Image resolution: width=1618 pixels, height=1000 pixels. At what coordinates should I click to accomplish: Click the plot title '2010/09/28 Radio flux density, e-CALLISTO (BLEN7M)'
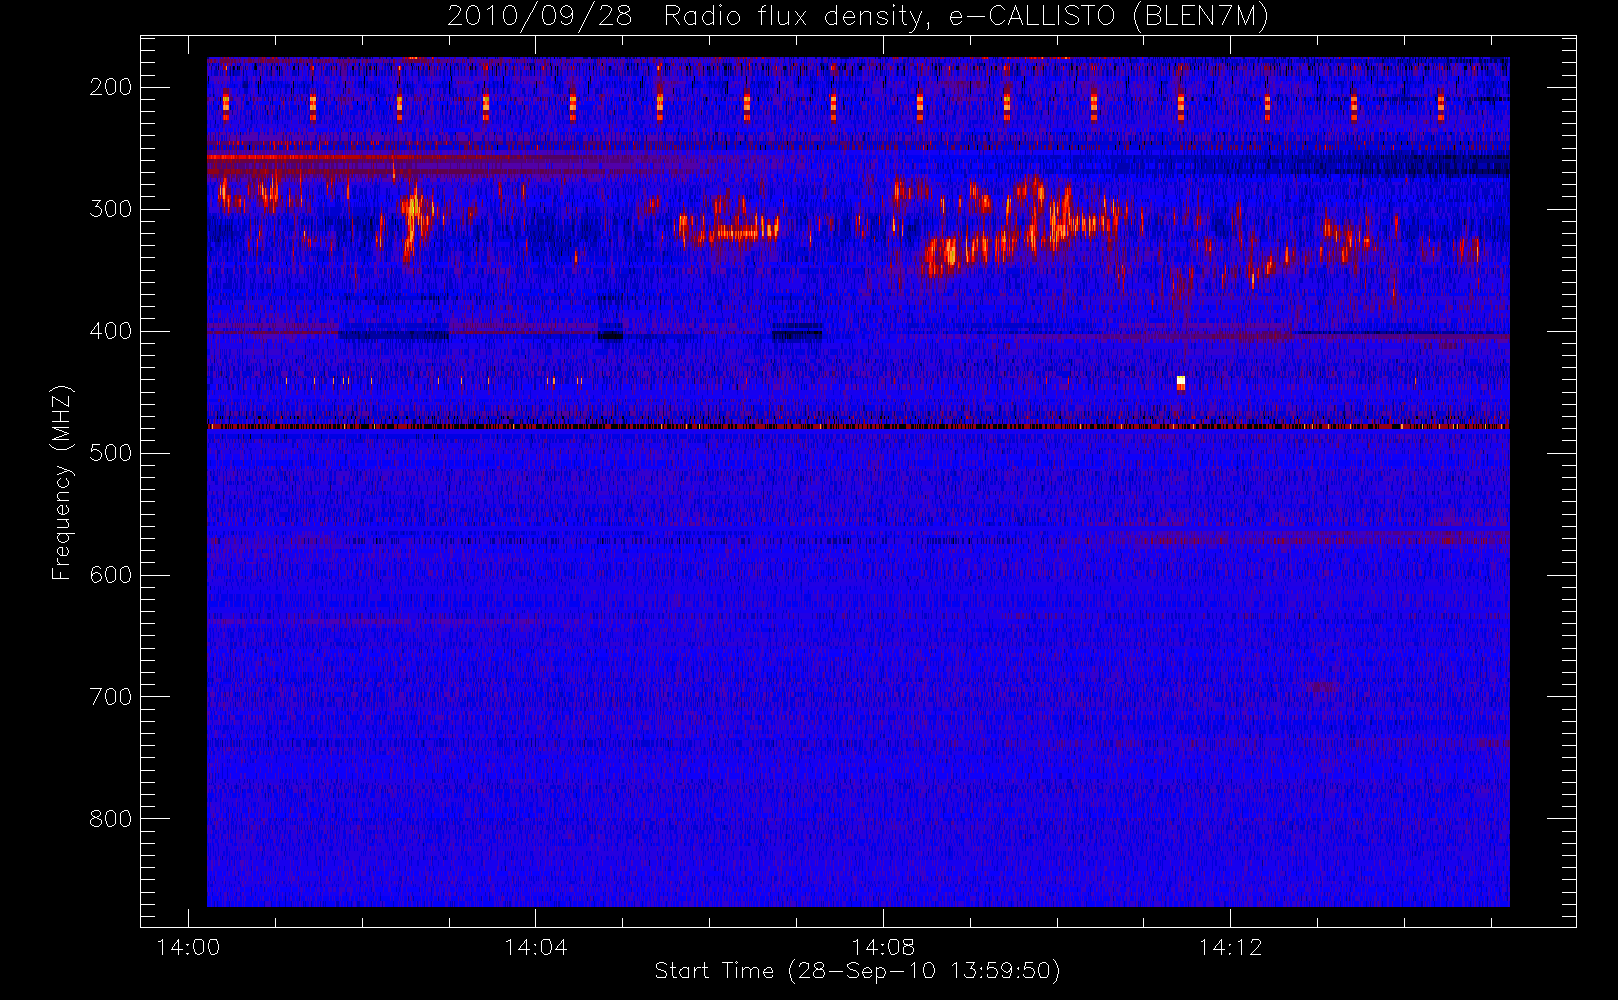[858, 17]
